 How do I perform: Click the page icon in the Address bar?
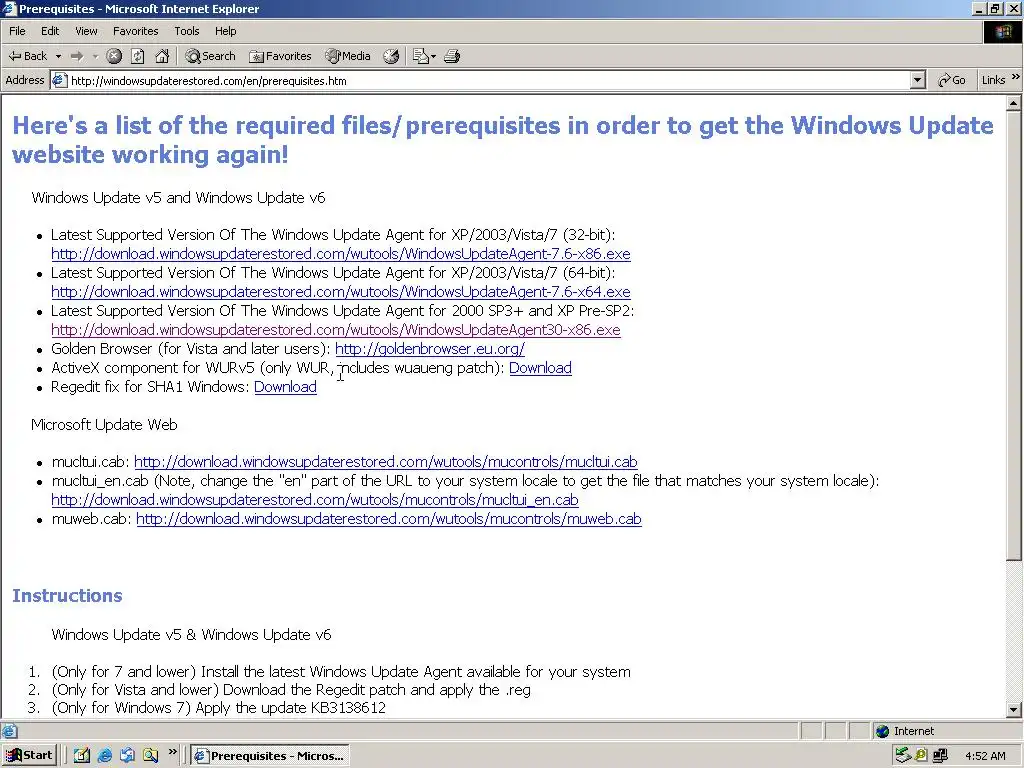59,80
